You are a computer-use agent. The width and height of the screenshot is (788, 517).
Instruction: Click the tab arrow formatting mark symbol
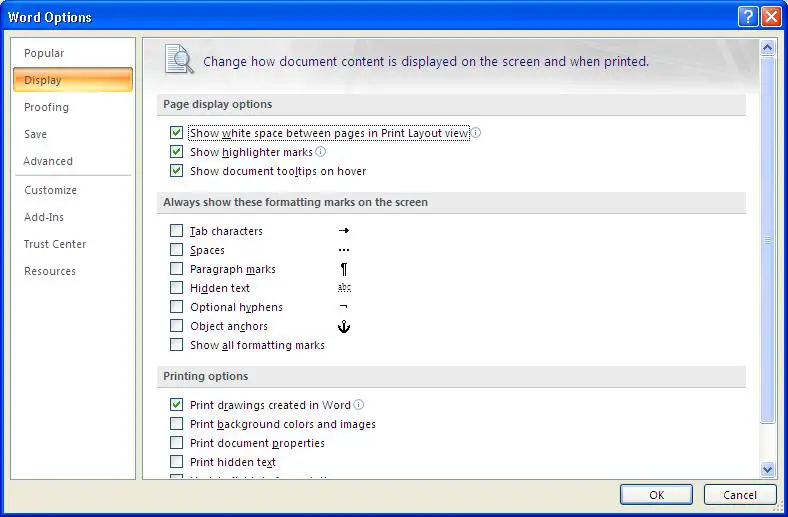[344, 231]
